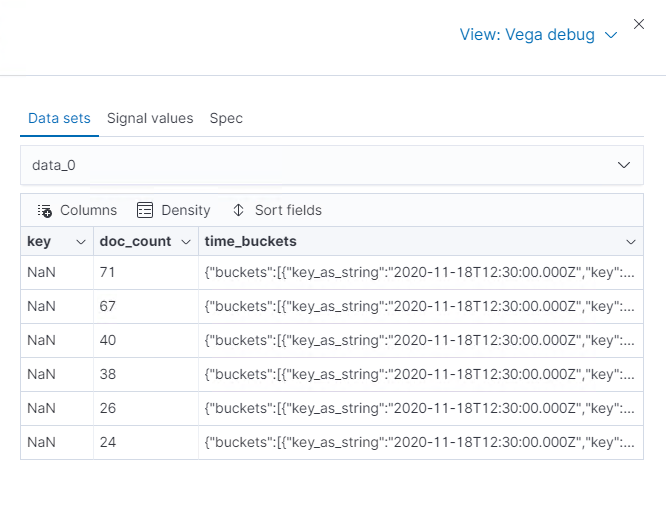666x506 pixels.
Task: Open the Spec tab
Action: tap(226, 118)
